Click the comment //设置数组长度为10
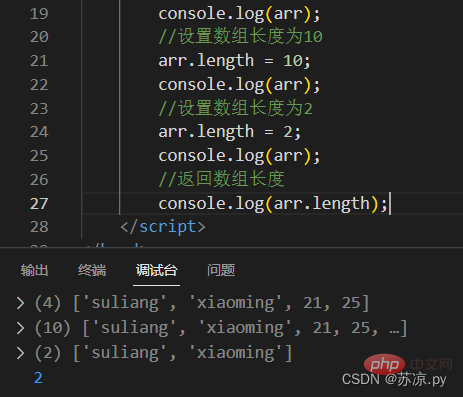The height and width of the screenshot is (397, 463). [x=241, y=36]
